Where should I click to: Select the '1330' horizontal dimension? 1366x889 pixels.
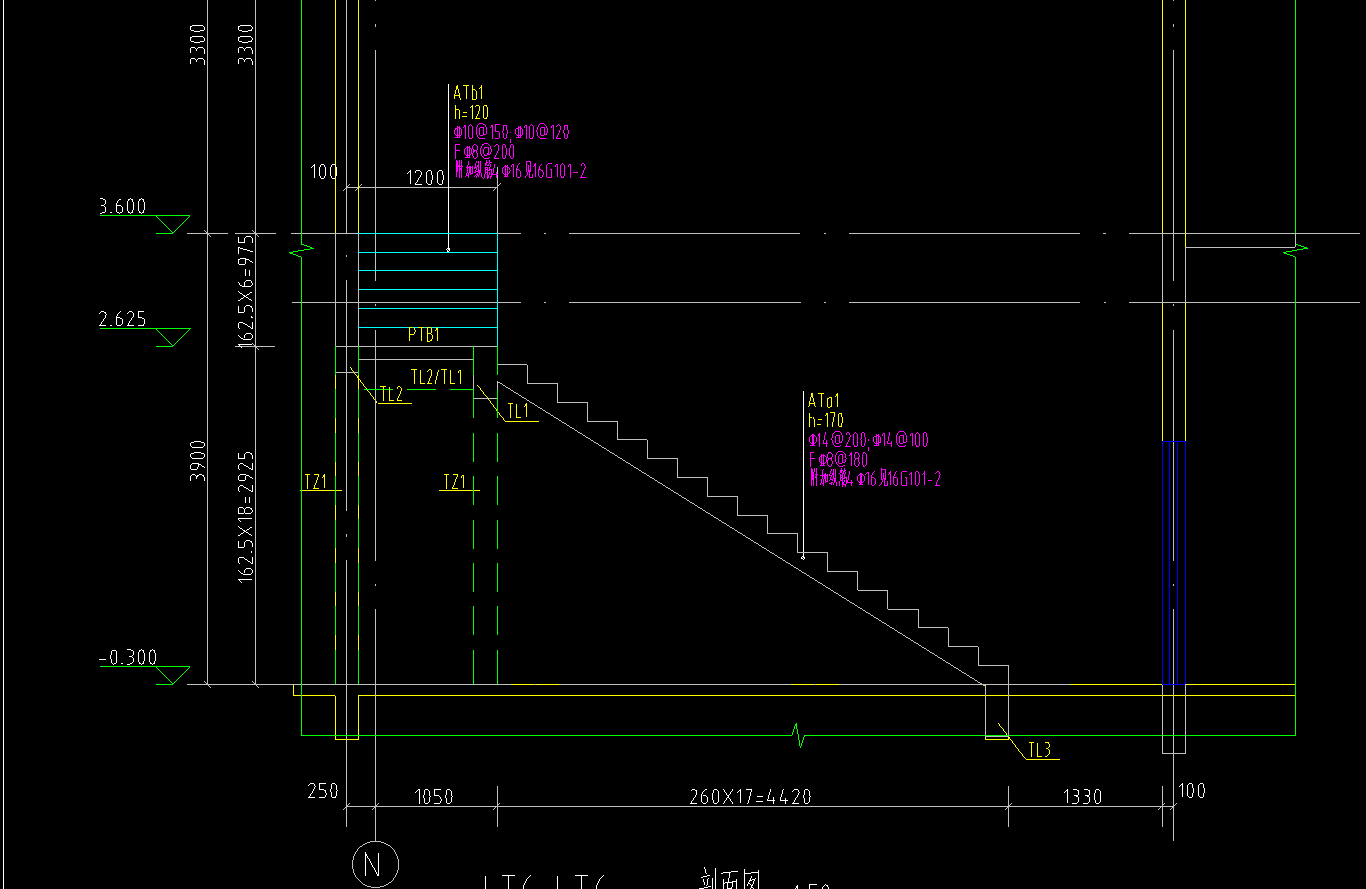point(1082,797)
